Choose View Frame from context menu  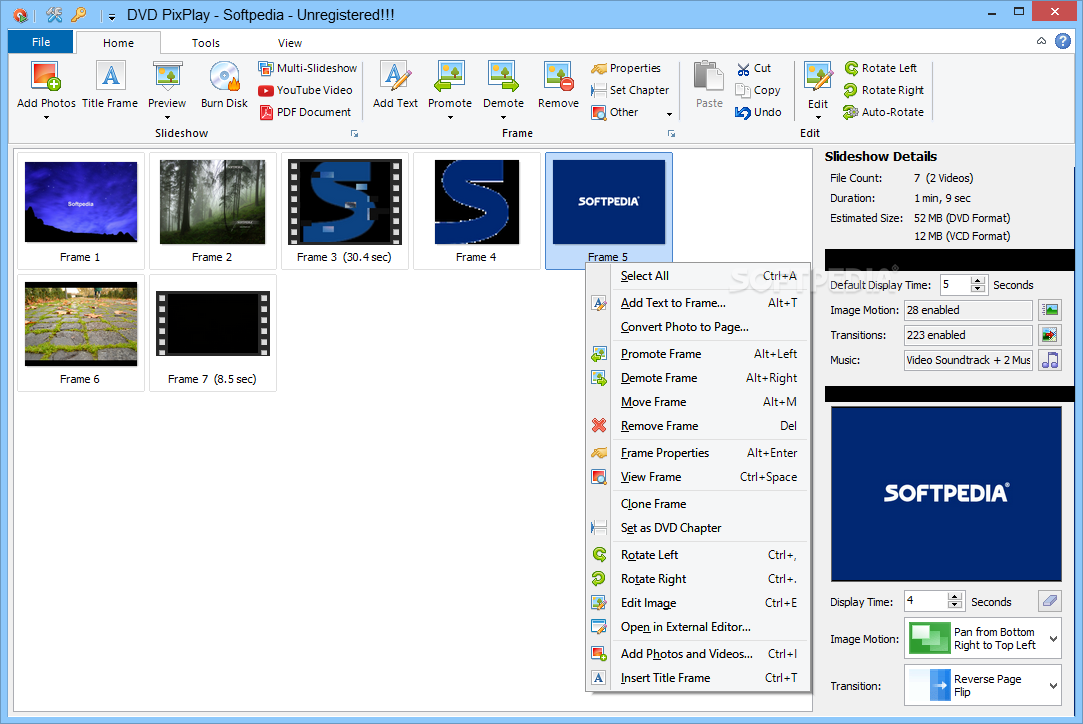tap(698, 477)
